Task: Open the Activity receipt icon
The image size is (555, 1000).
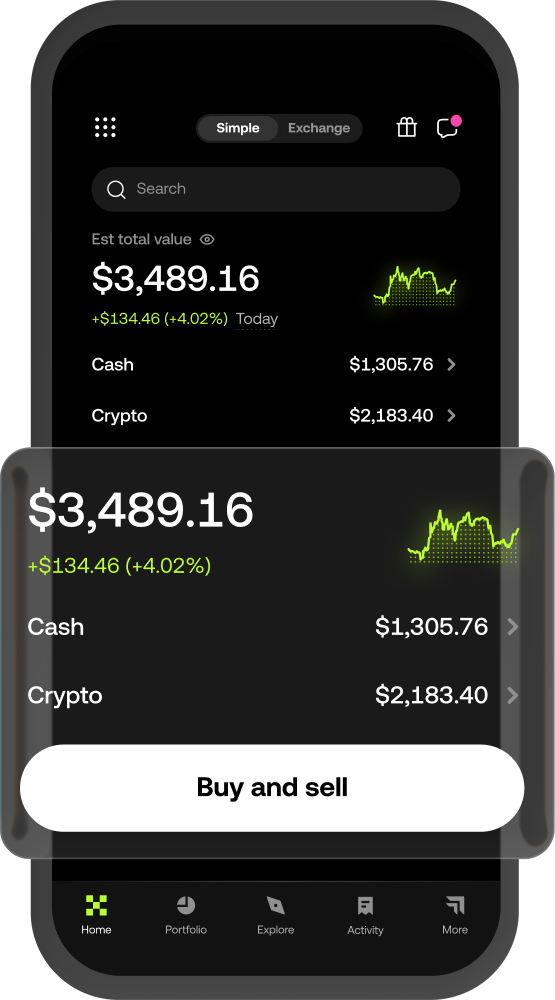Action: point(365,905)
